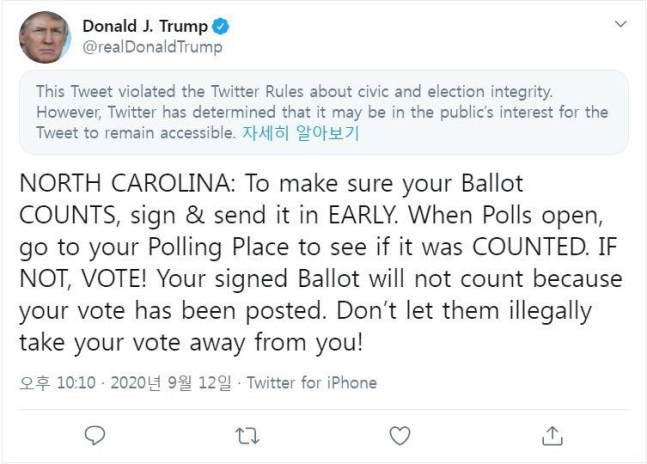Expand the tweet options chevron
This screenshot has width=647, height=464.
(x=621, y=24)
